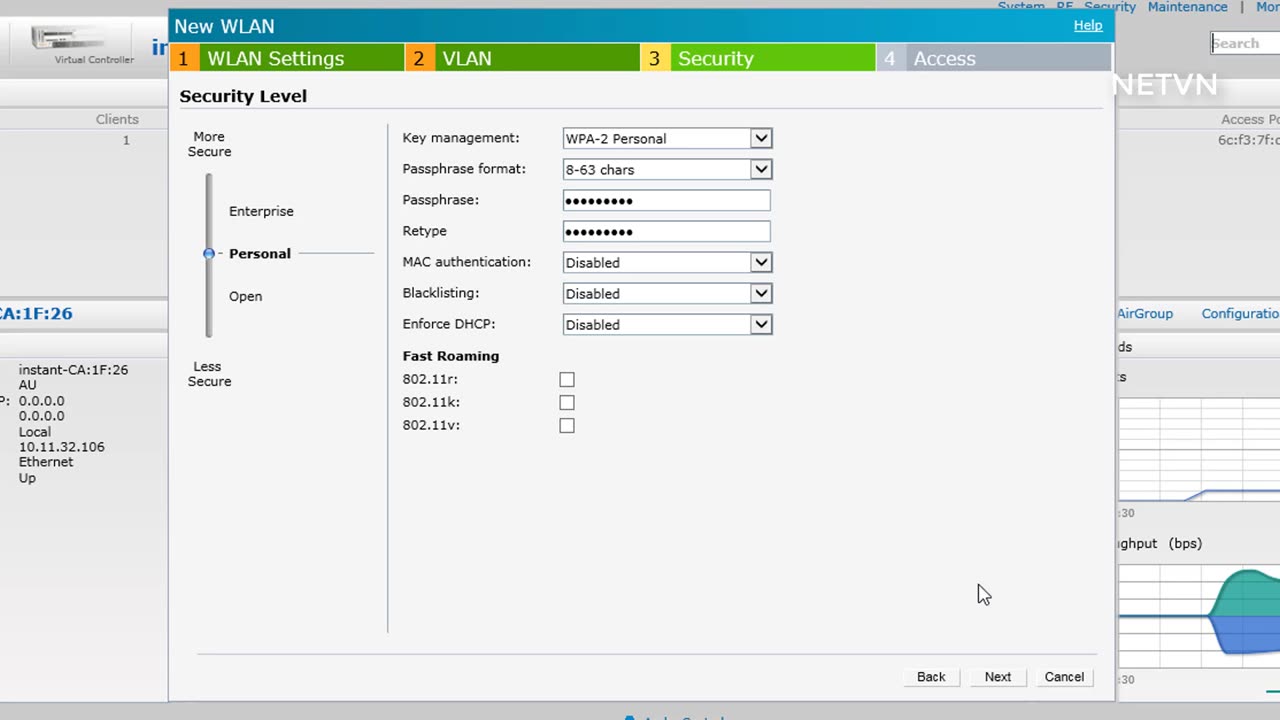Click the Passphrase input field
This screenshot has height=720, width=1280.
(667, 201)
